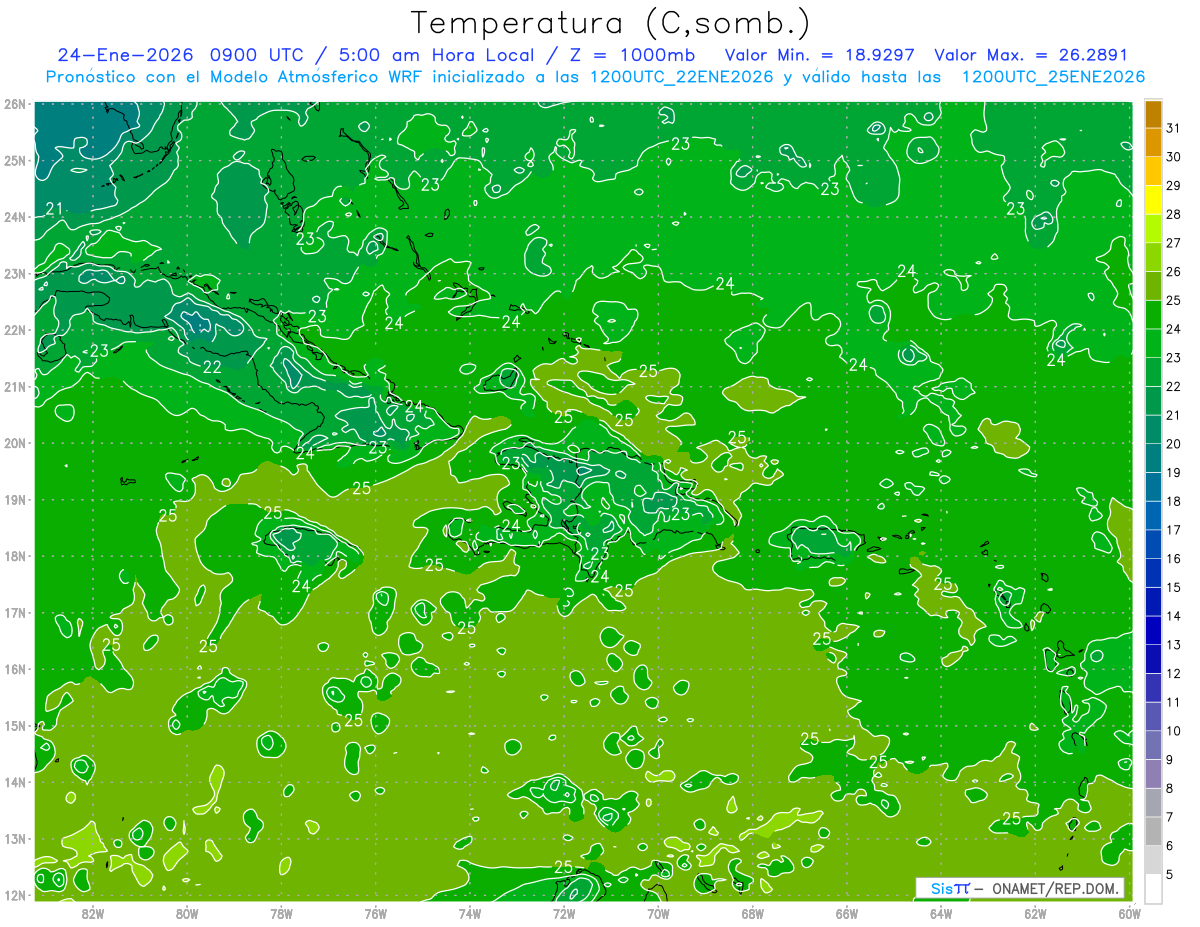Click the '60W' longitude axis label
Image resolution: width=1200 pixels, height=927 pixels.
point(1129,913)
